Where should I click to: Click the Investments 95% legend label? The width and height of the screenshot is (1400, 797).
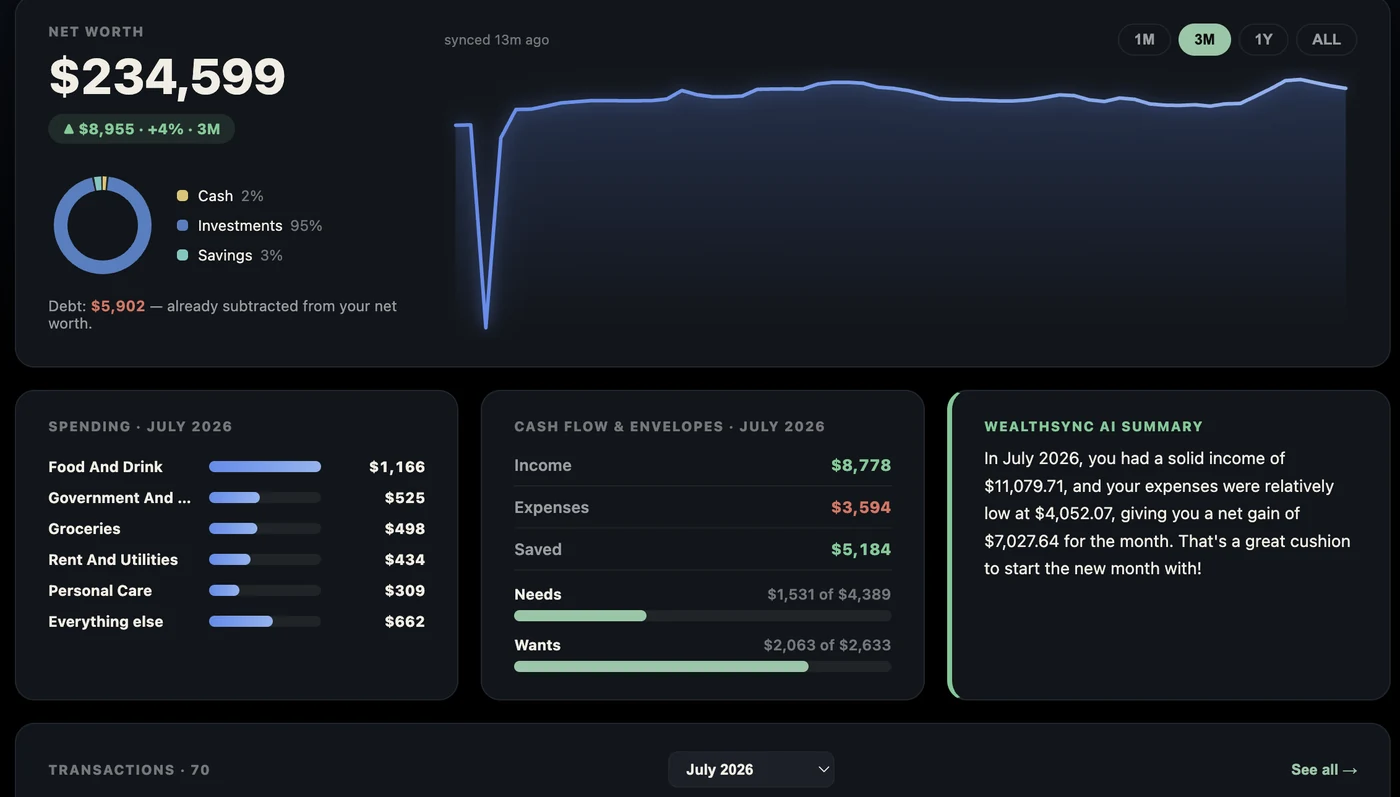click(x=260, y=226)
